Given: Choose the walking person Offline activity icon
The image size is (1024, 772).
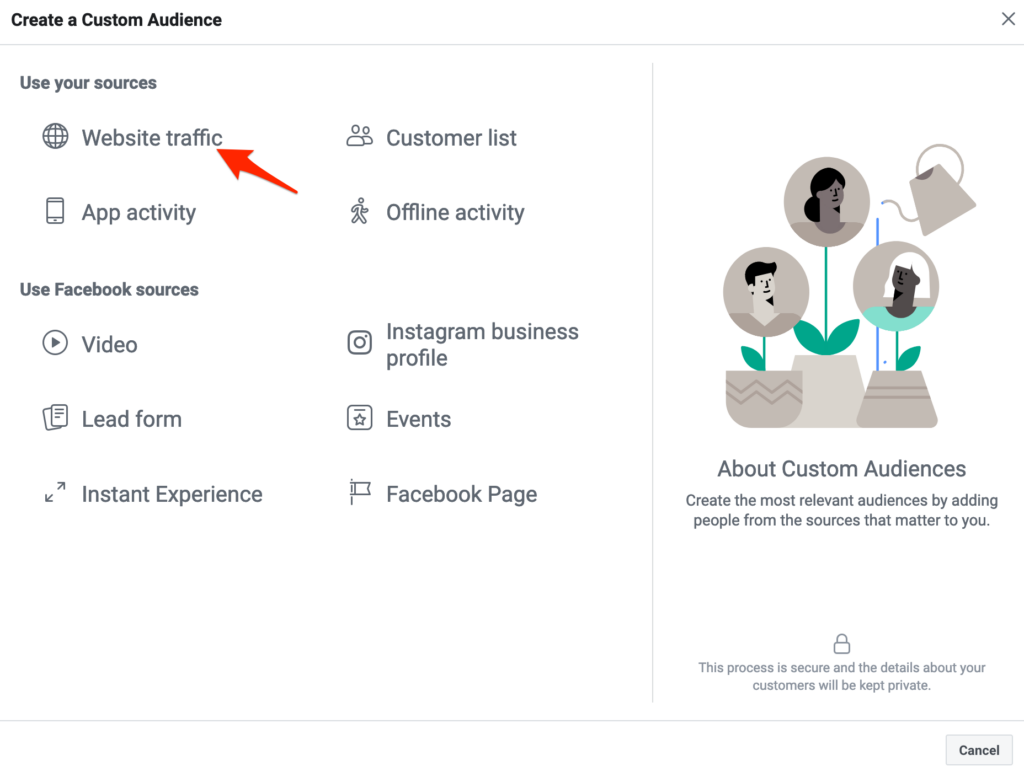Looking at the screenshot, I should pyautogui.click(x=359, y=211).
